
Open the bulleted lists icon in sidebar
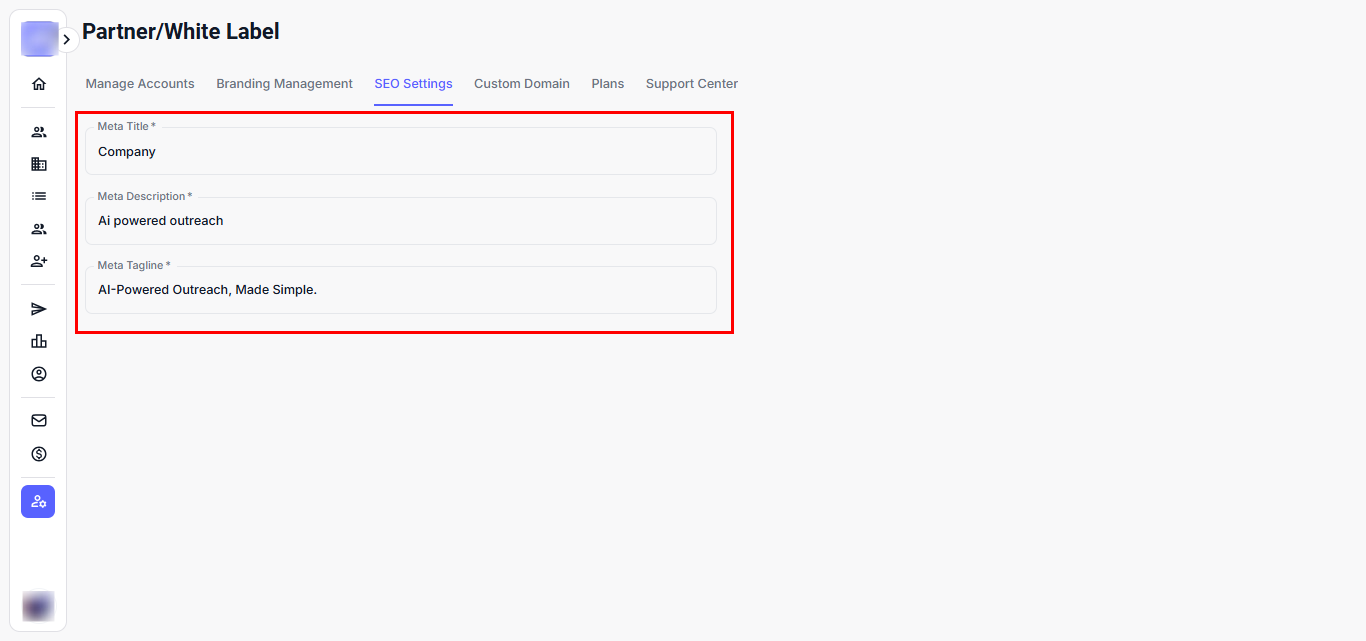[39, 196]
